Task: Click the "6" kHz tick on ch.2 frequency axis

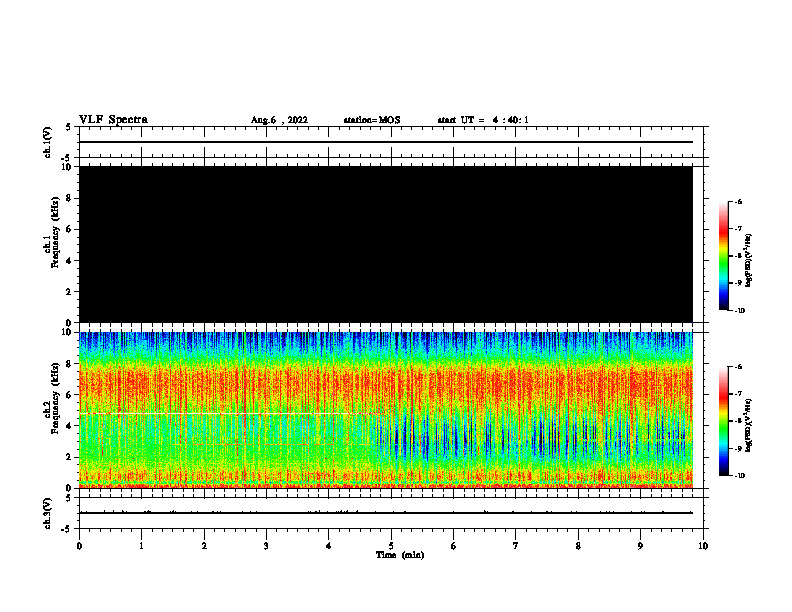Action: 70,395
